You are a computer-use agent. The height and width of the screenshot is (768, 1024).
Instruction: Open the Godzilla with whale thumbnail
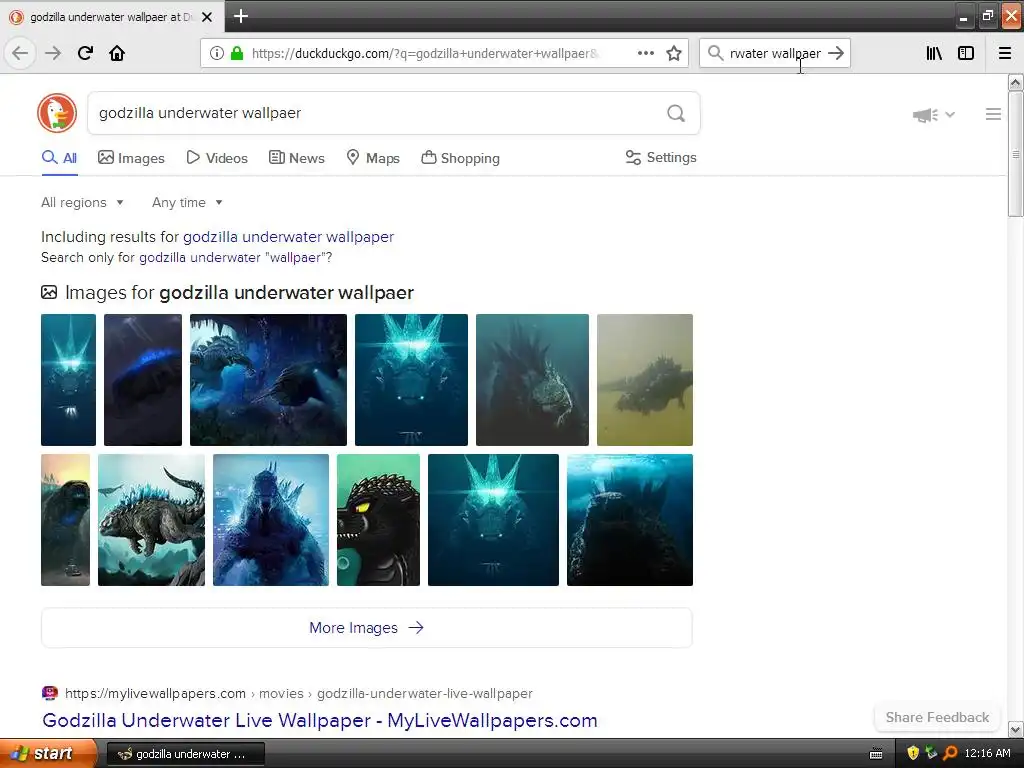click(151, 520)
